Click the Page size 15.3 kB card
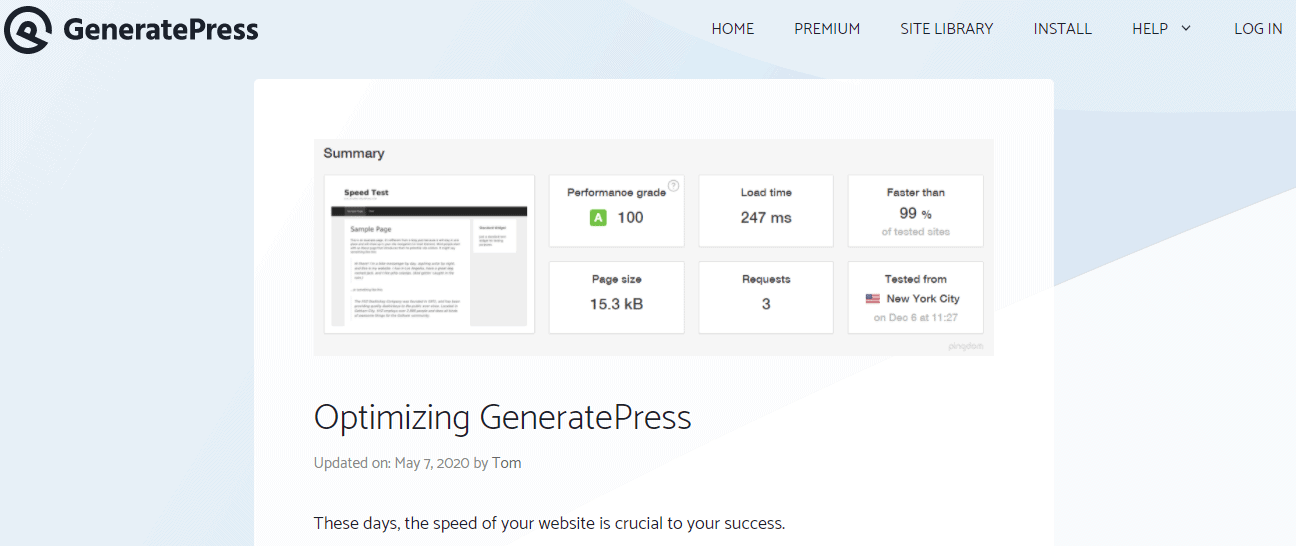 (616, 297)
